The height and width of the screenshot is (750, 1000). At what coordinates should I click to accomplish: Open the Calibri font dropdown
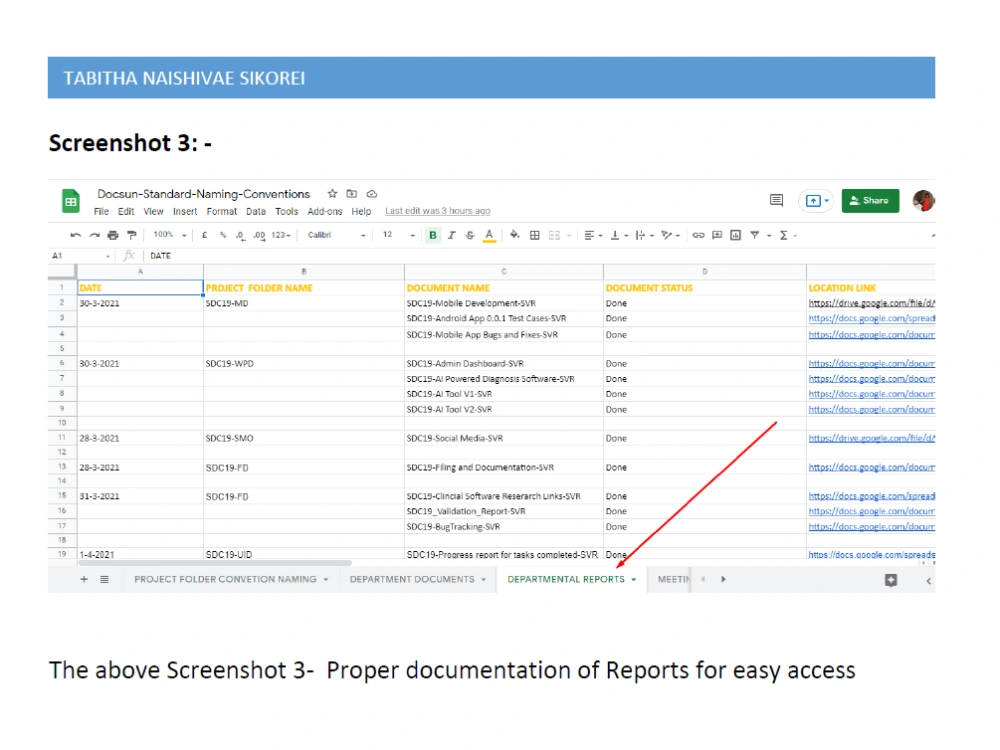(x=337, y=235)
